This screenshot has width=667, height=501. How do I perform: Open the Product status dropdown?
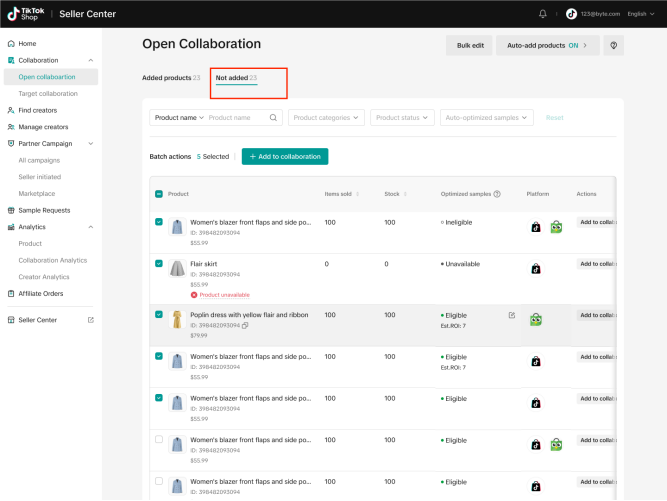(402, 117)
